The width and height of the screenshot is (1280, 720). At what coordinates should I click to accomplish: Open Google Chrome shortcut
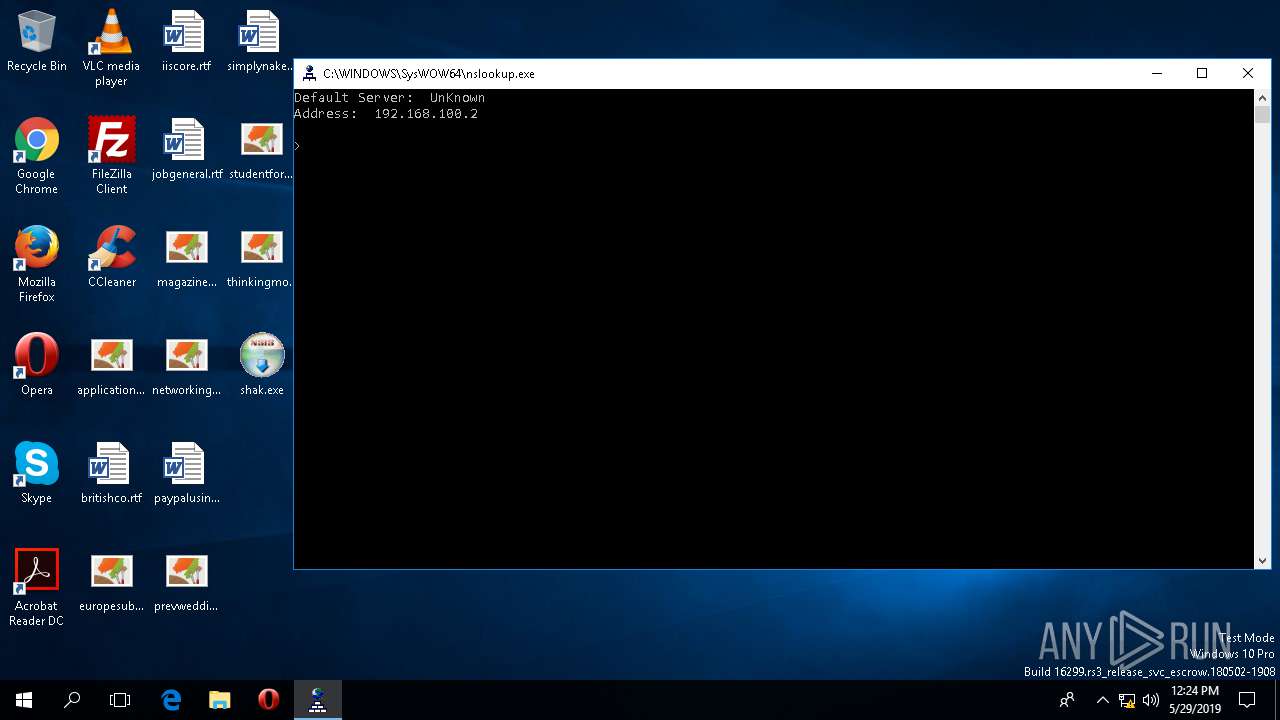37,156
